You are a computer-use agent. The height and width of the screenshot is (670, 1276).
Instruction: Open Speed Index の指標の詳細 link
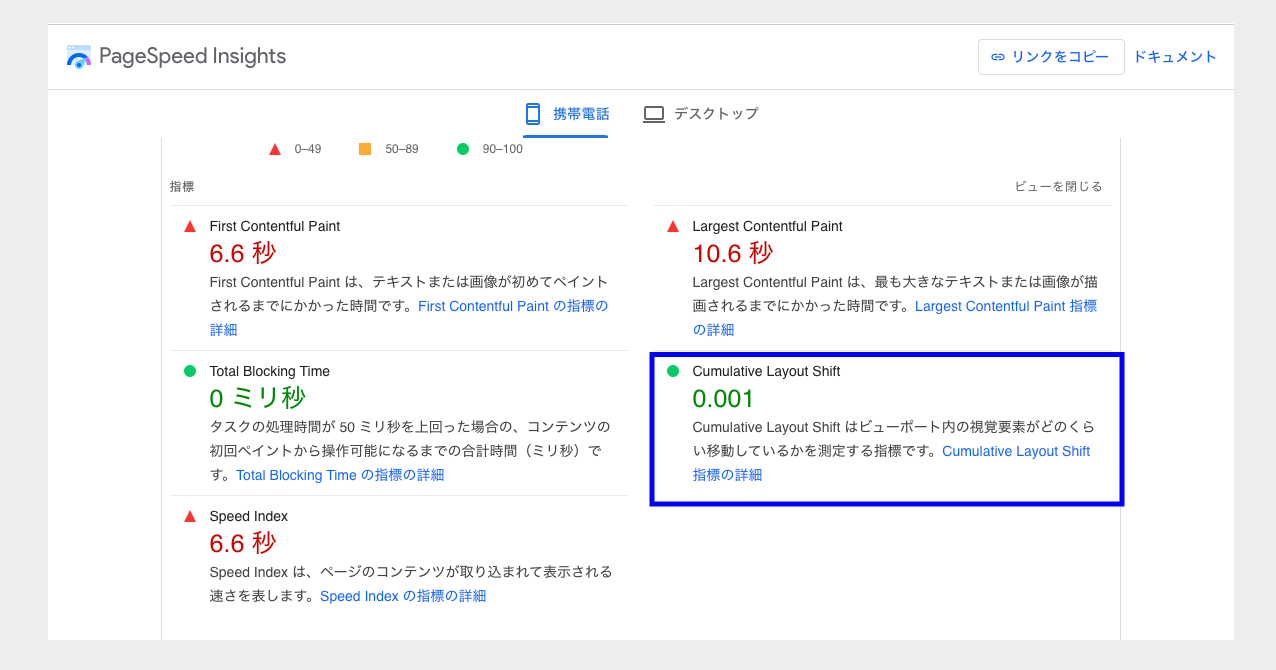click(x=402, y=596)
